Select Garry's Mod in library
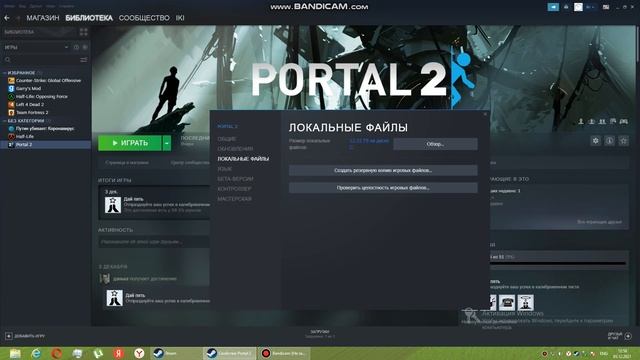Screen dimensions: 640x360 [24, 89]
